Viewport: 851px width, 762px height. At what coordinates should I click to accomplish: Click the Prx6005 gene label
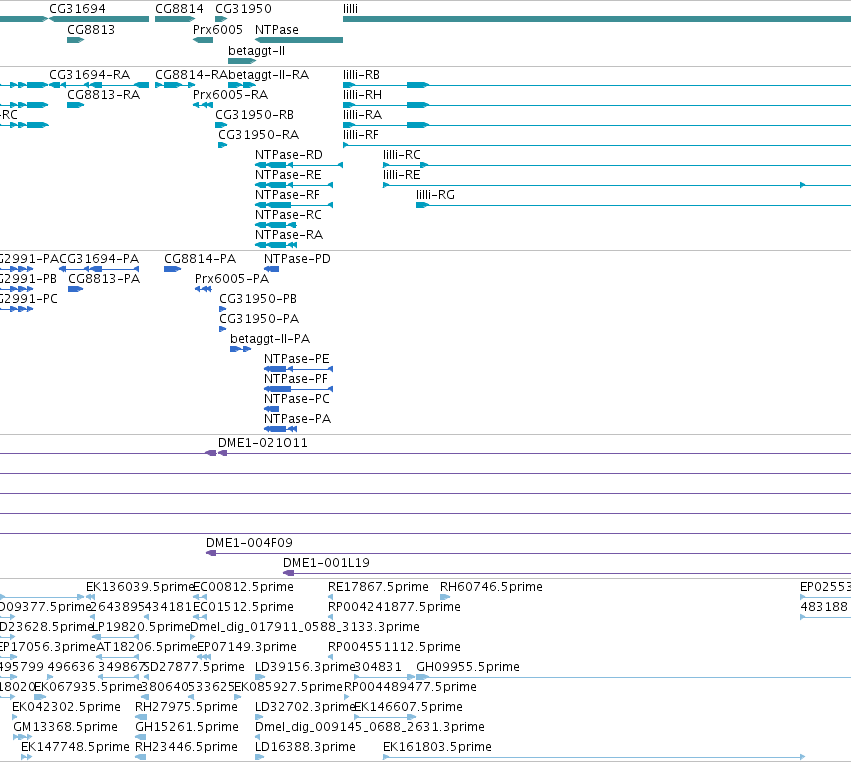coord(218,29)
